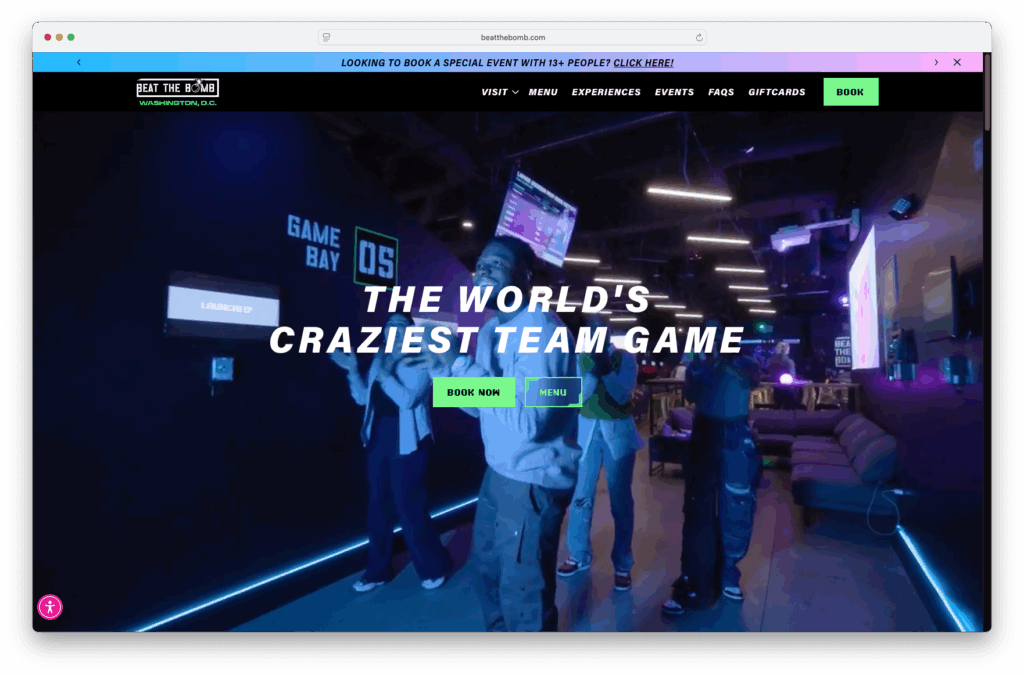Dismiss the announcement banner with X
Viewport: 1024px width, 675px height.
click(x=957, y=62)
